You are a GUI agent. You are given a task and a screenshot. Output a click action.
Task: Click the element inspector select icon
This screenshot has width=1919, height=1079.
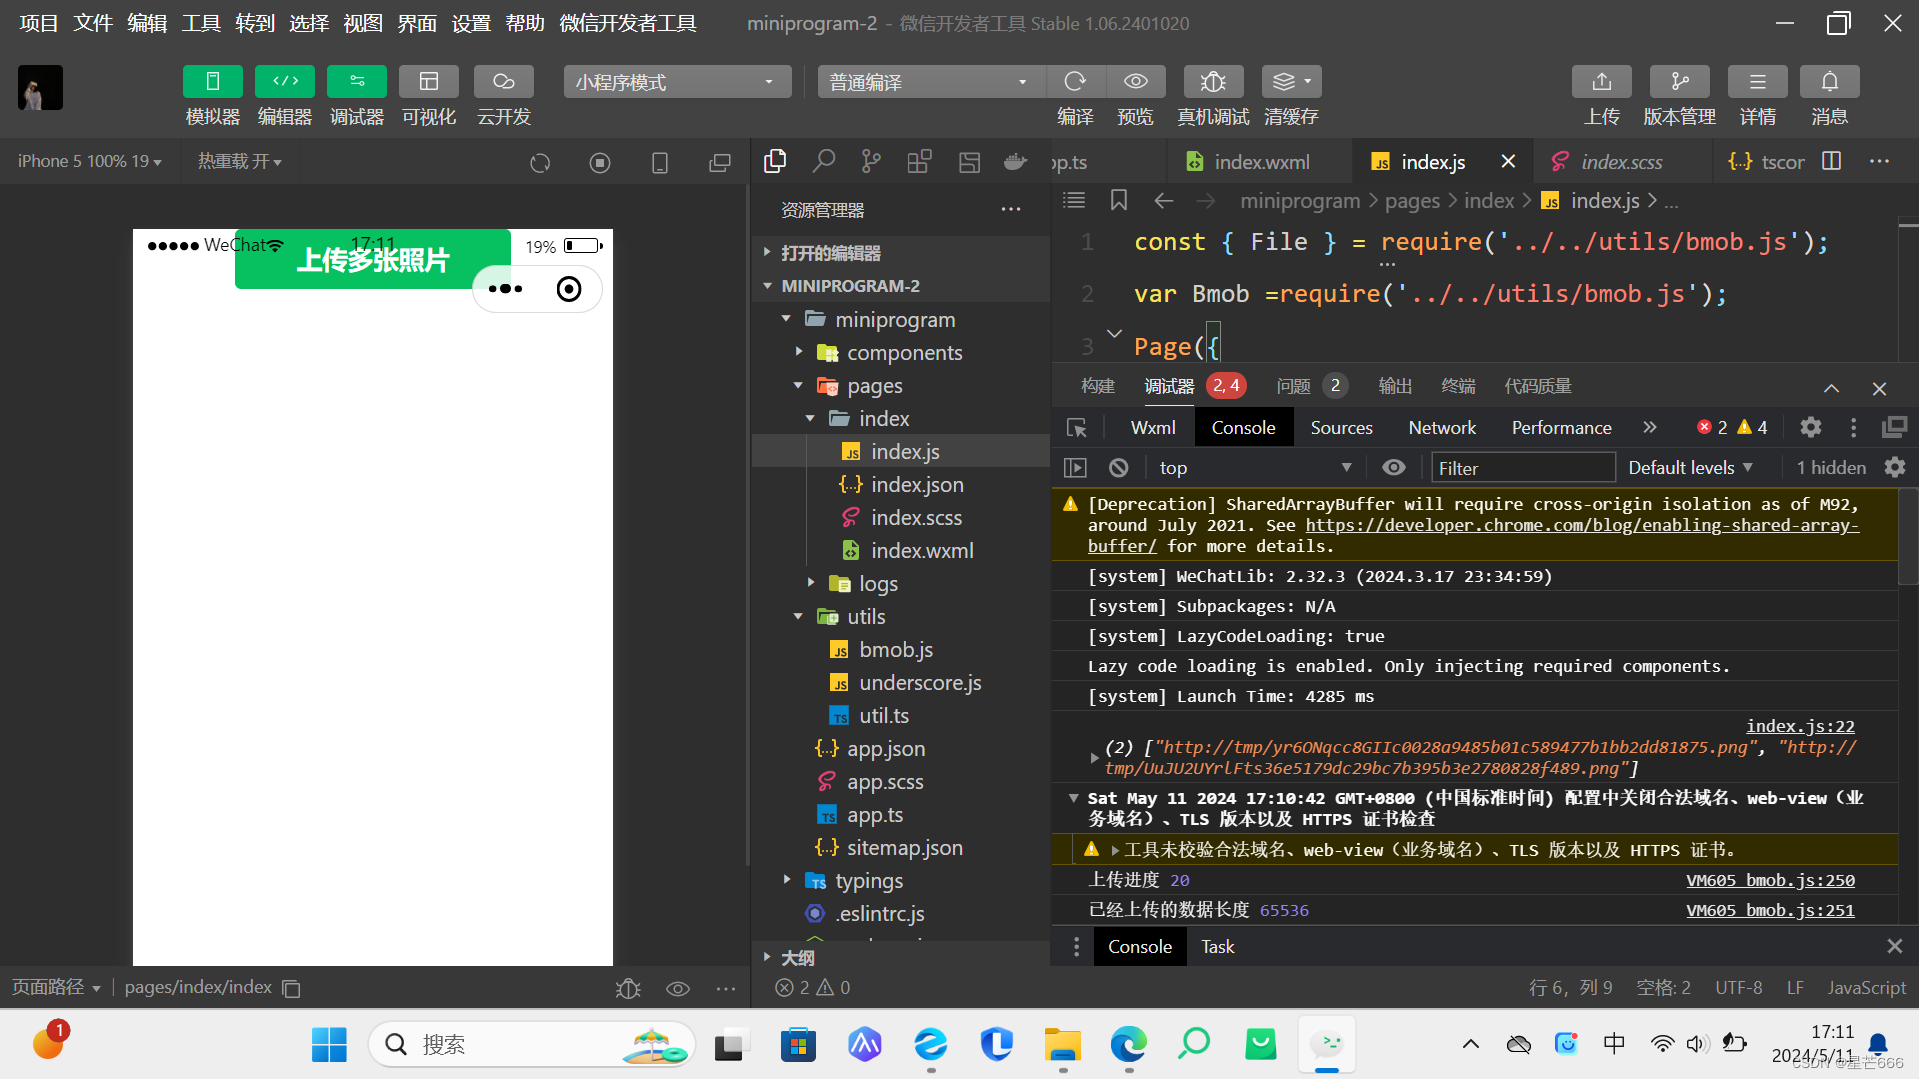click(1076, 428)
